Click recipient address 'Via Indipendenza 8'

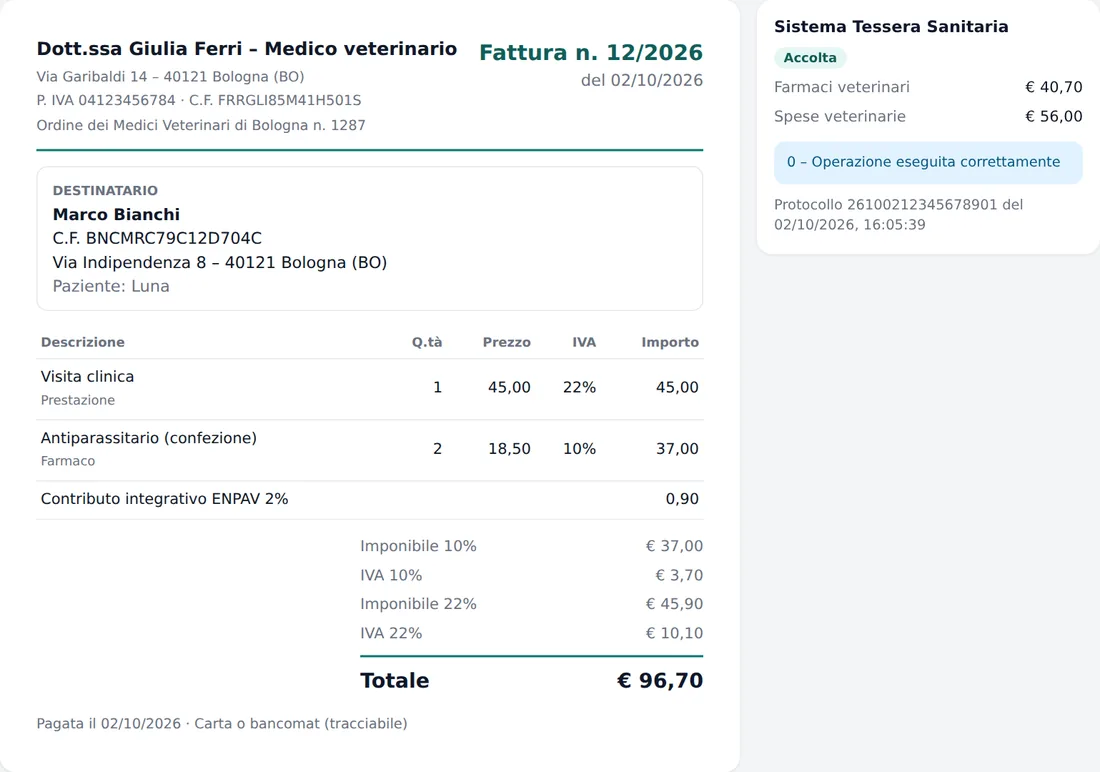(129, 262)
